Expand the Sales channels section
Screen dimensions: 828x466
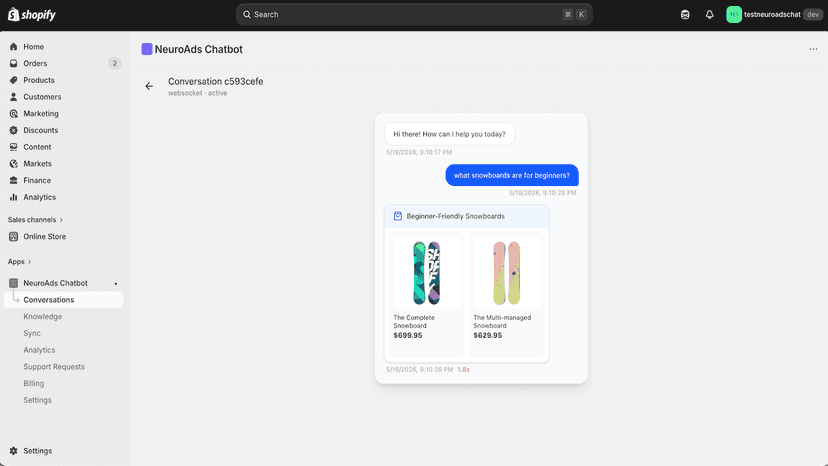point(35,220)
